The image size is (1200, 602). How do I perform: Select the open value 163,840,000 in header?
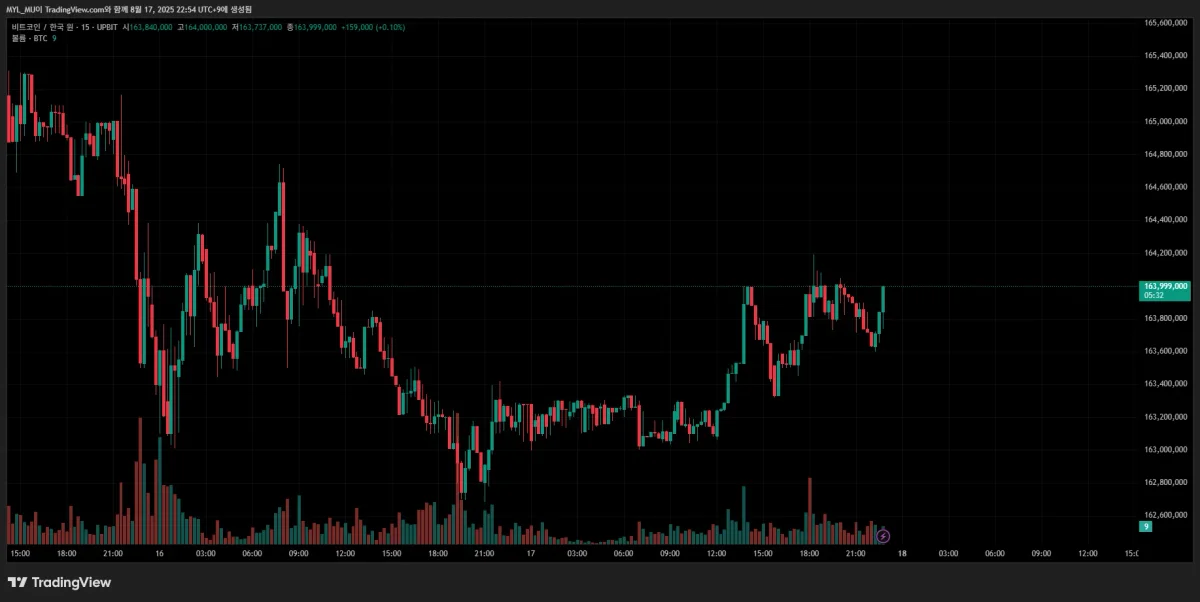(151, 27)
